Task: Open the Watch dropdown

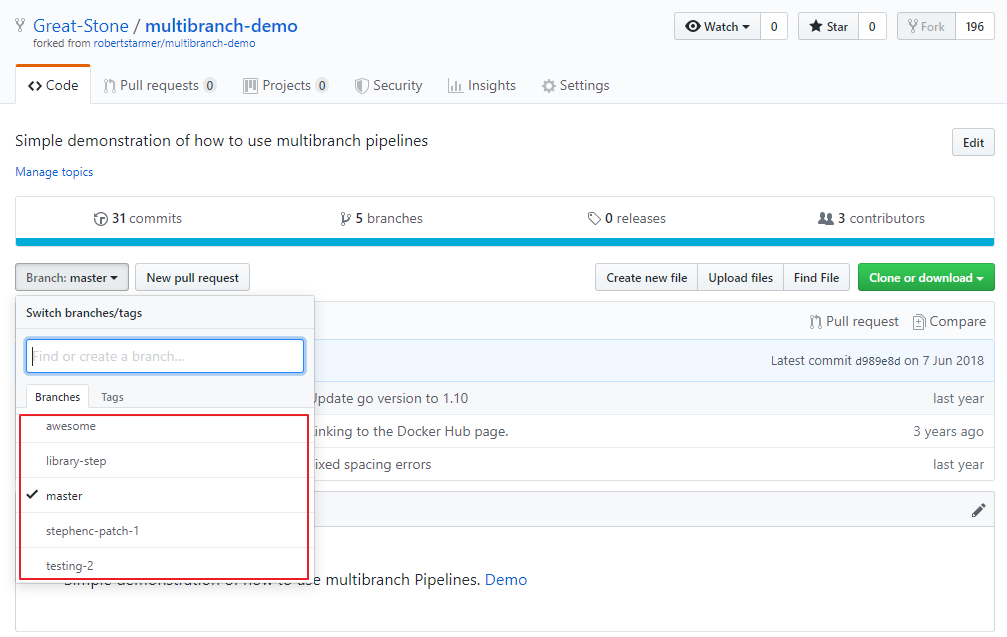Action: click(x=717, y=27)
